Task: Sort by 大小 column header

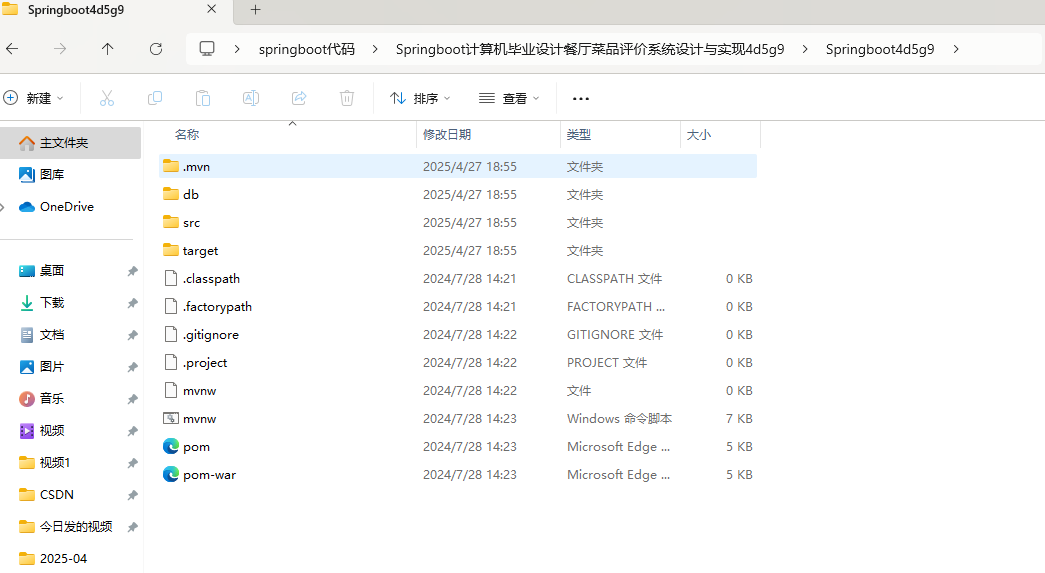Action: [698, 135]
